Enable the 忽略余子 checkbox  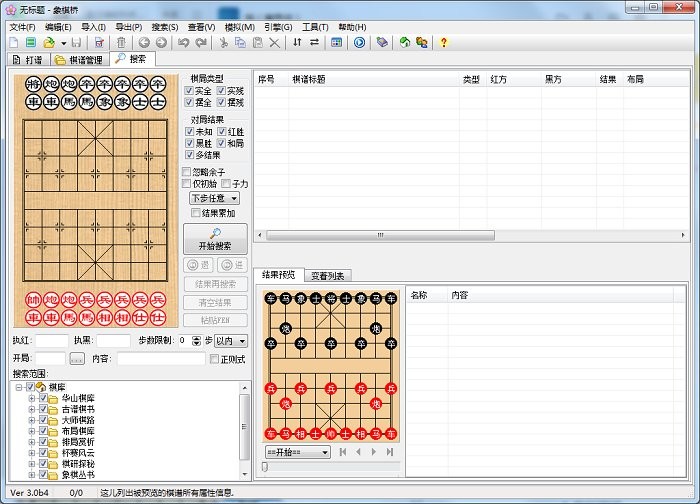187,172
